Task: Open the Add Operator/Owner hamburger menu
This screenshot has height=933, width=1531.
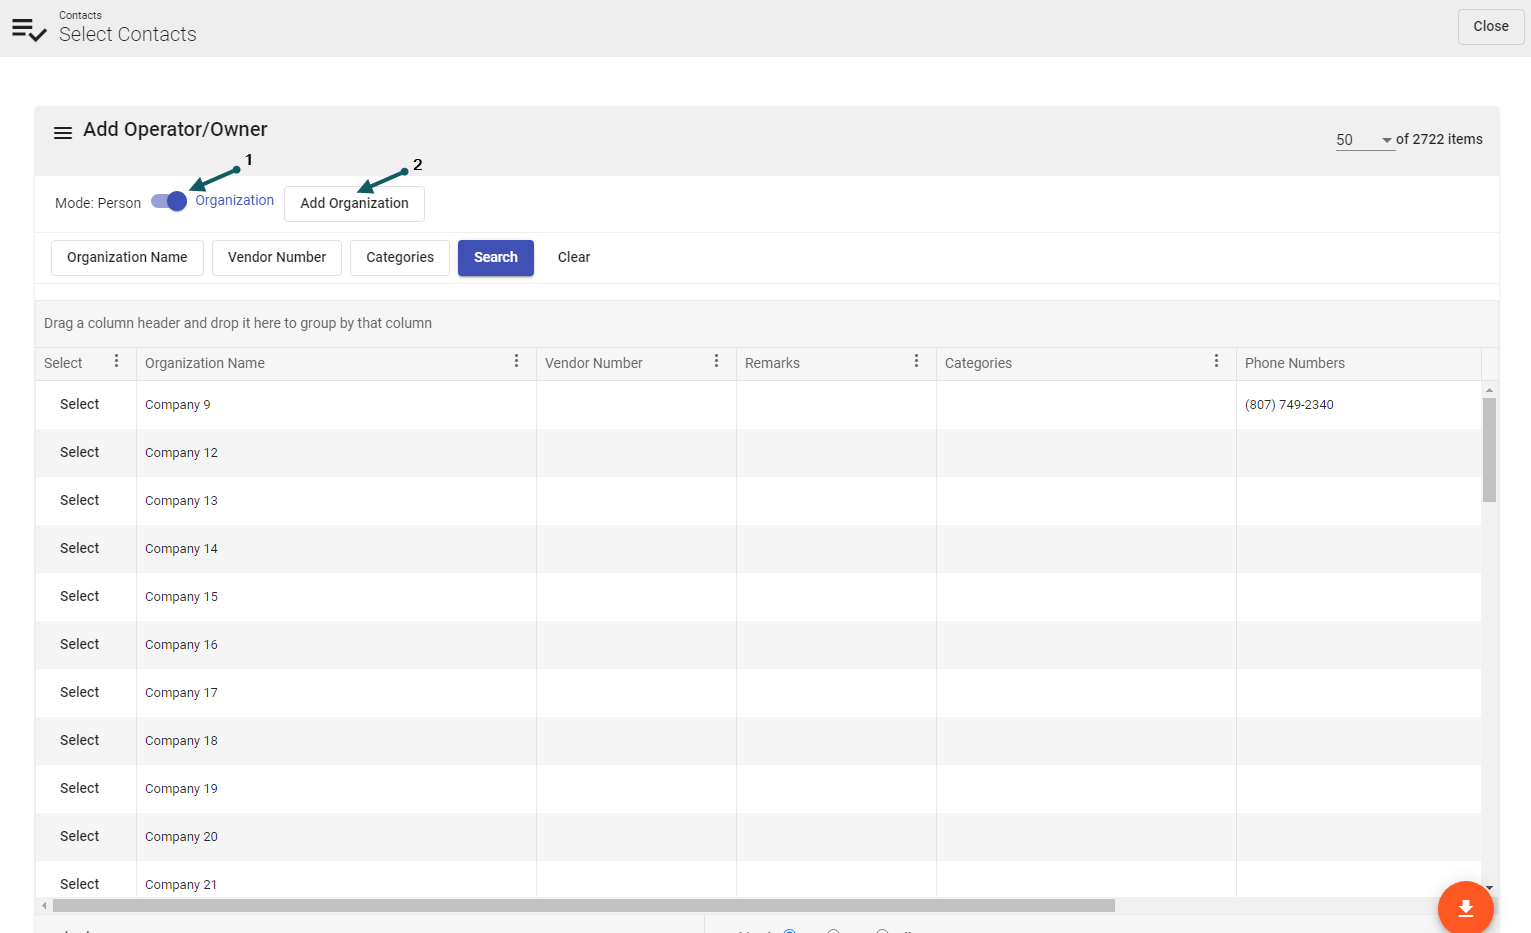Action: pos(63,133)
